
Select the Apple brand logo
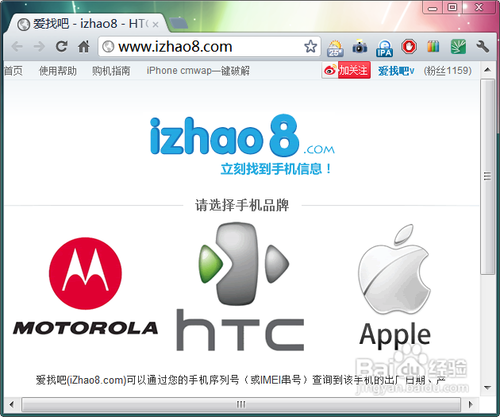(395, 286)
